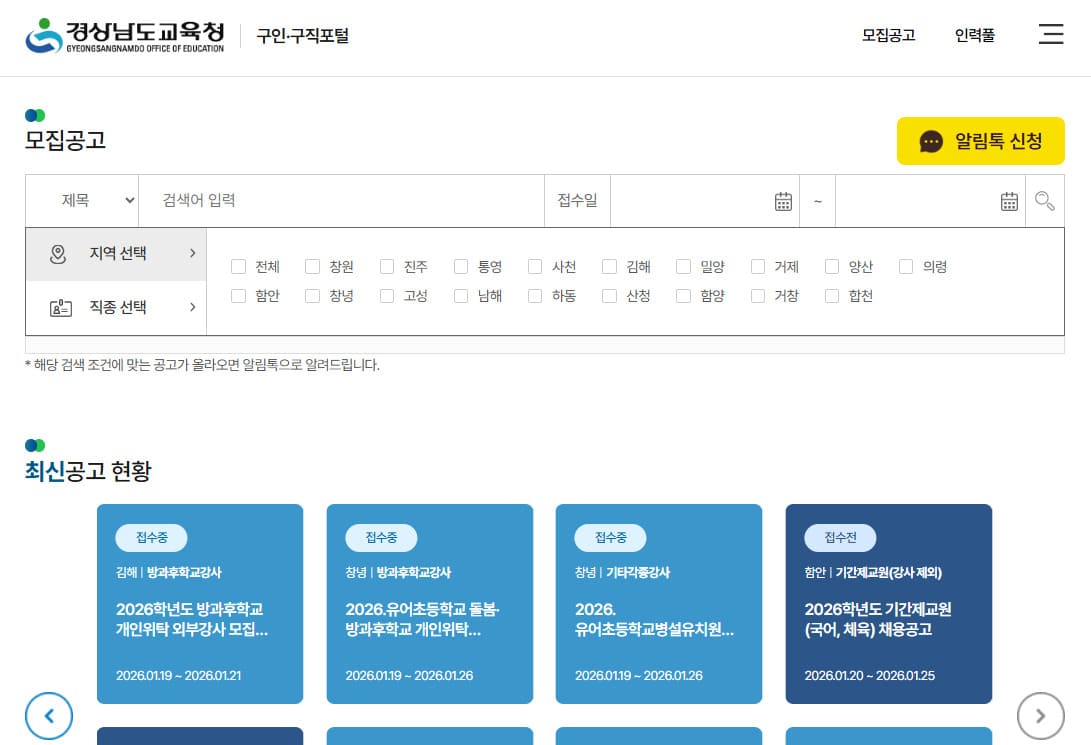Tick the 거제 checkbox

point(758,266)
